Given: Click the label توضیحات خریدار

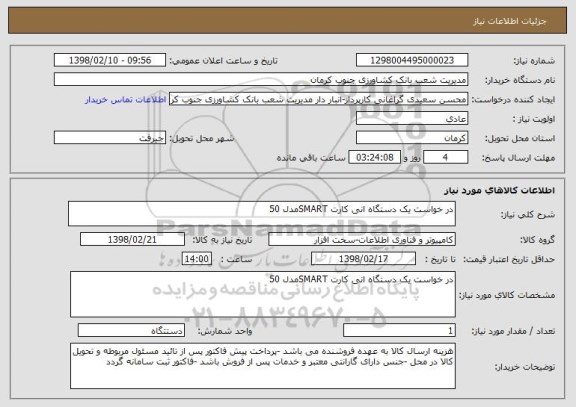Looking at the screenshot, I should coord(525,367).
